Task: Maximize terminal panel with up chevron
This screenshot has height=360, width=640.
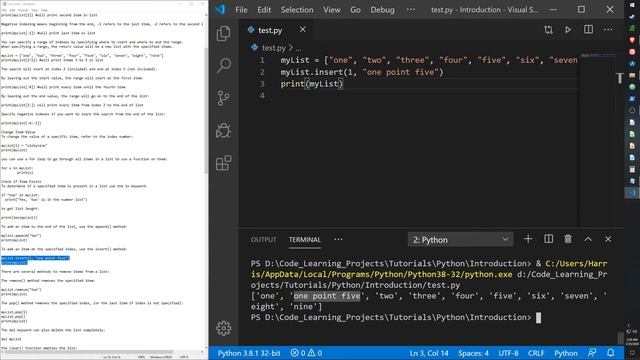Action: click(x=588, y=239)
